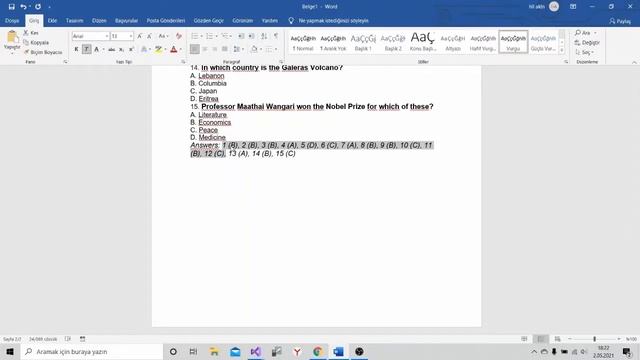Click the Undo arrow icon

[23, 7]
